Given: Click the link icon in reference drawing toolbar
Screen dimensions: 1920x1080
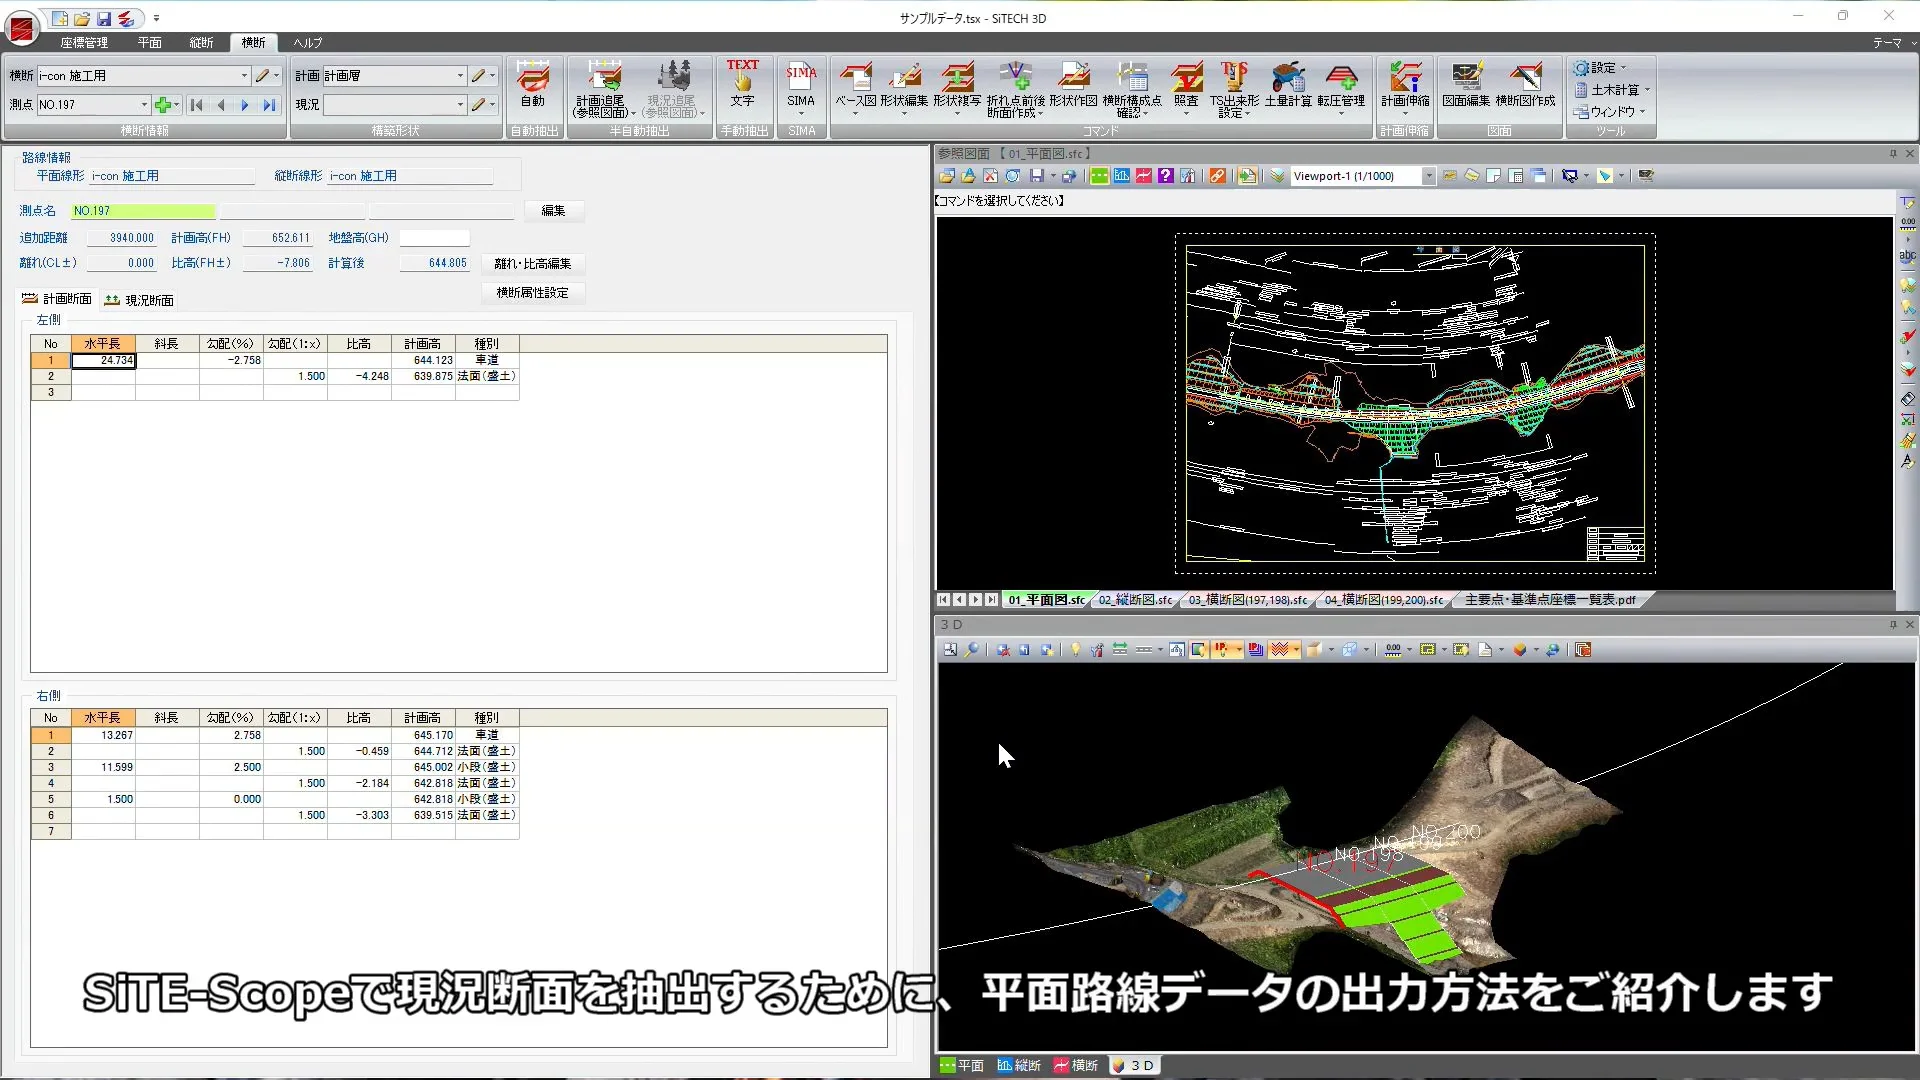Looking at the screenshot, I should pos(1217,176).
